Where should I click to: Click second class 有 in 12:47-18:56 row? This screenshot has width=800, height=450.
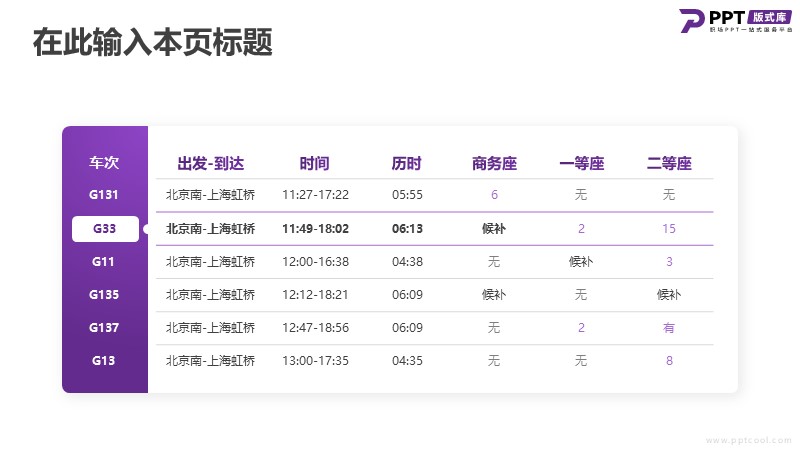click(x=669, y=328)
